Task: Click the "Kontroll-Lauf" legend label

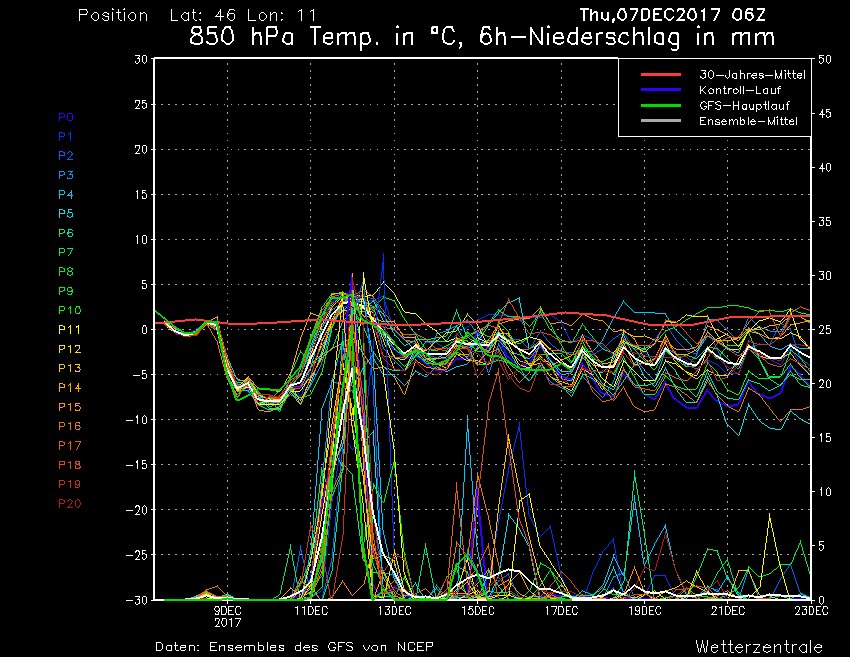Action: coord(740,90)
